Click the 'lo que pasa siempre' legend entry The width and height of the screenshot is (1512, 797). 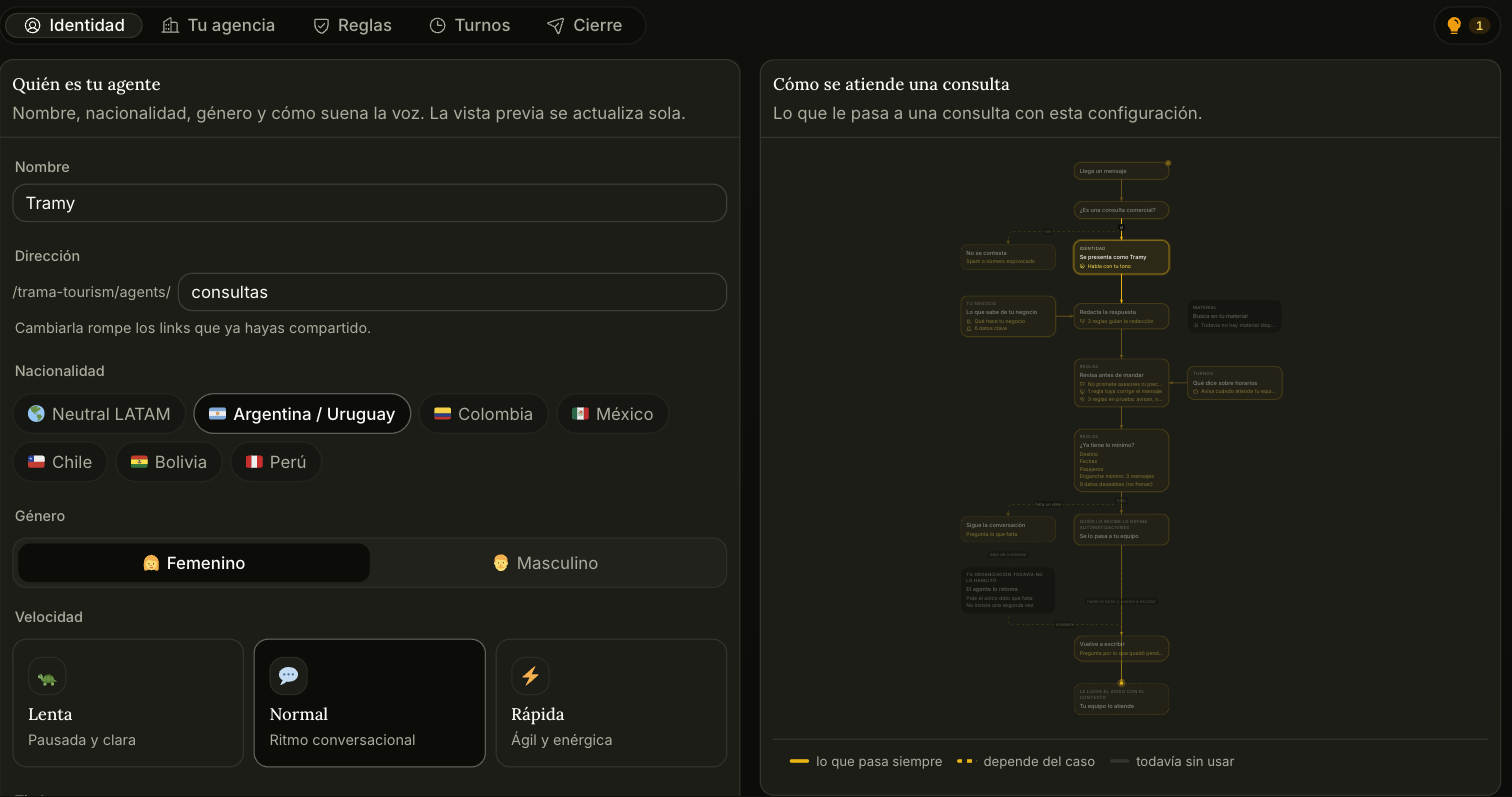pos(866,762)
